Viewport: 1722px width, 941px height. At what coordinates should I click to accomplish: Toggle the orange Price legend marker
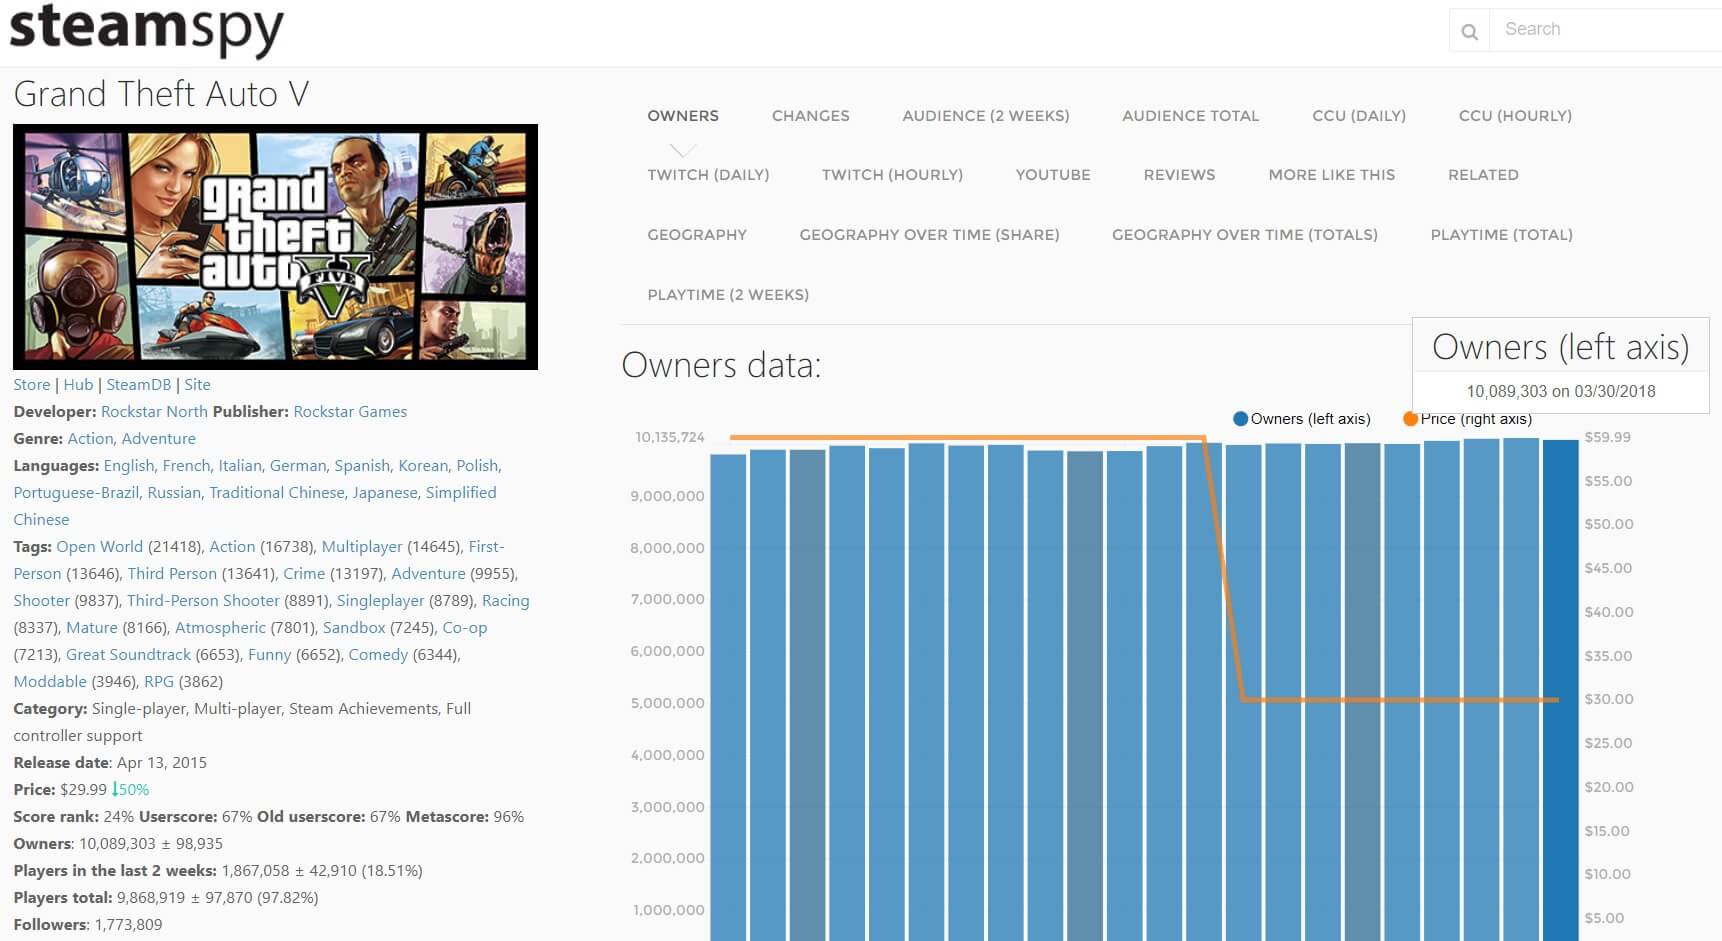(1410, 419)
